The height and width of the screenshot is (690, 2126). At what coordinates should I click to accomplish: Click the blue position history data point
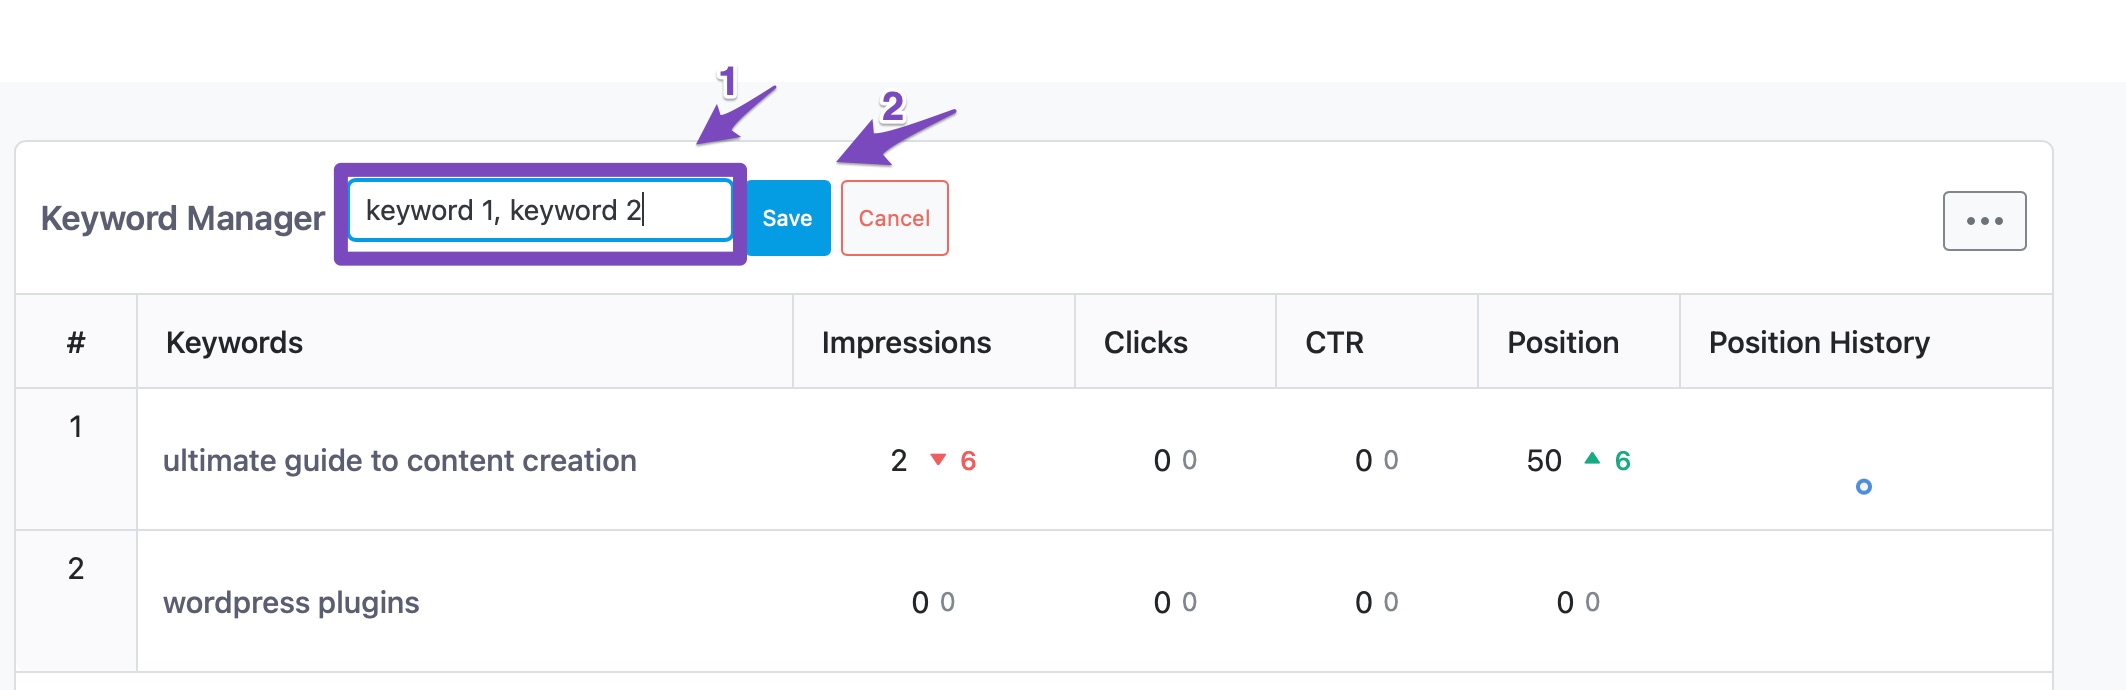(1863, 487)
